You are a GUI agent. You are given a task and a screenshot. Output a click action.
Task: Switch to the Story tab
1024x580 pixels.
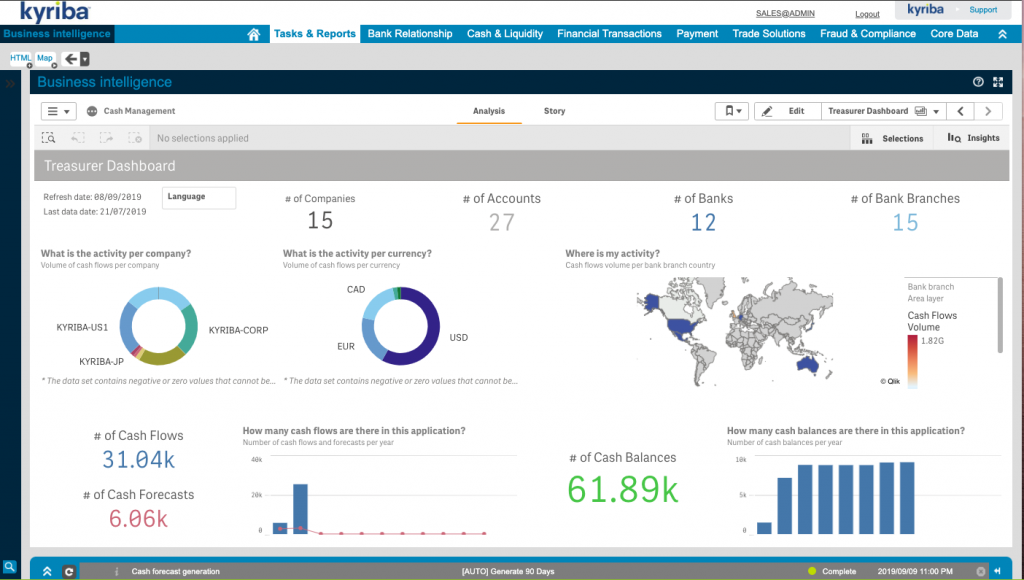[x=554, y=111]
